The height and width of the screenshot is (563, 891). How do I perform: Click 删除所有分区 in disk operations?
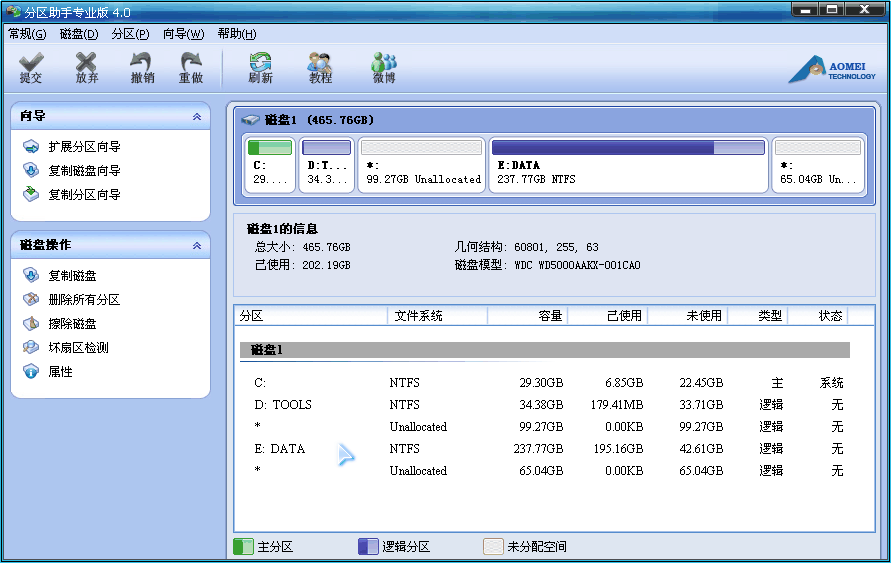click(x=84, y=300)
